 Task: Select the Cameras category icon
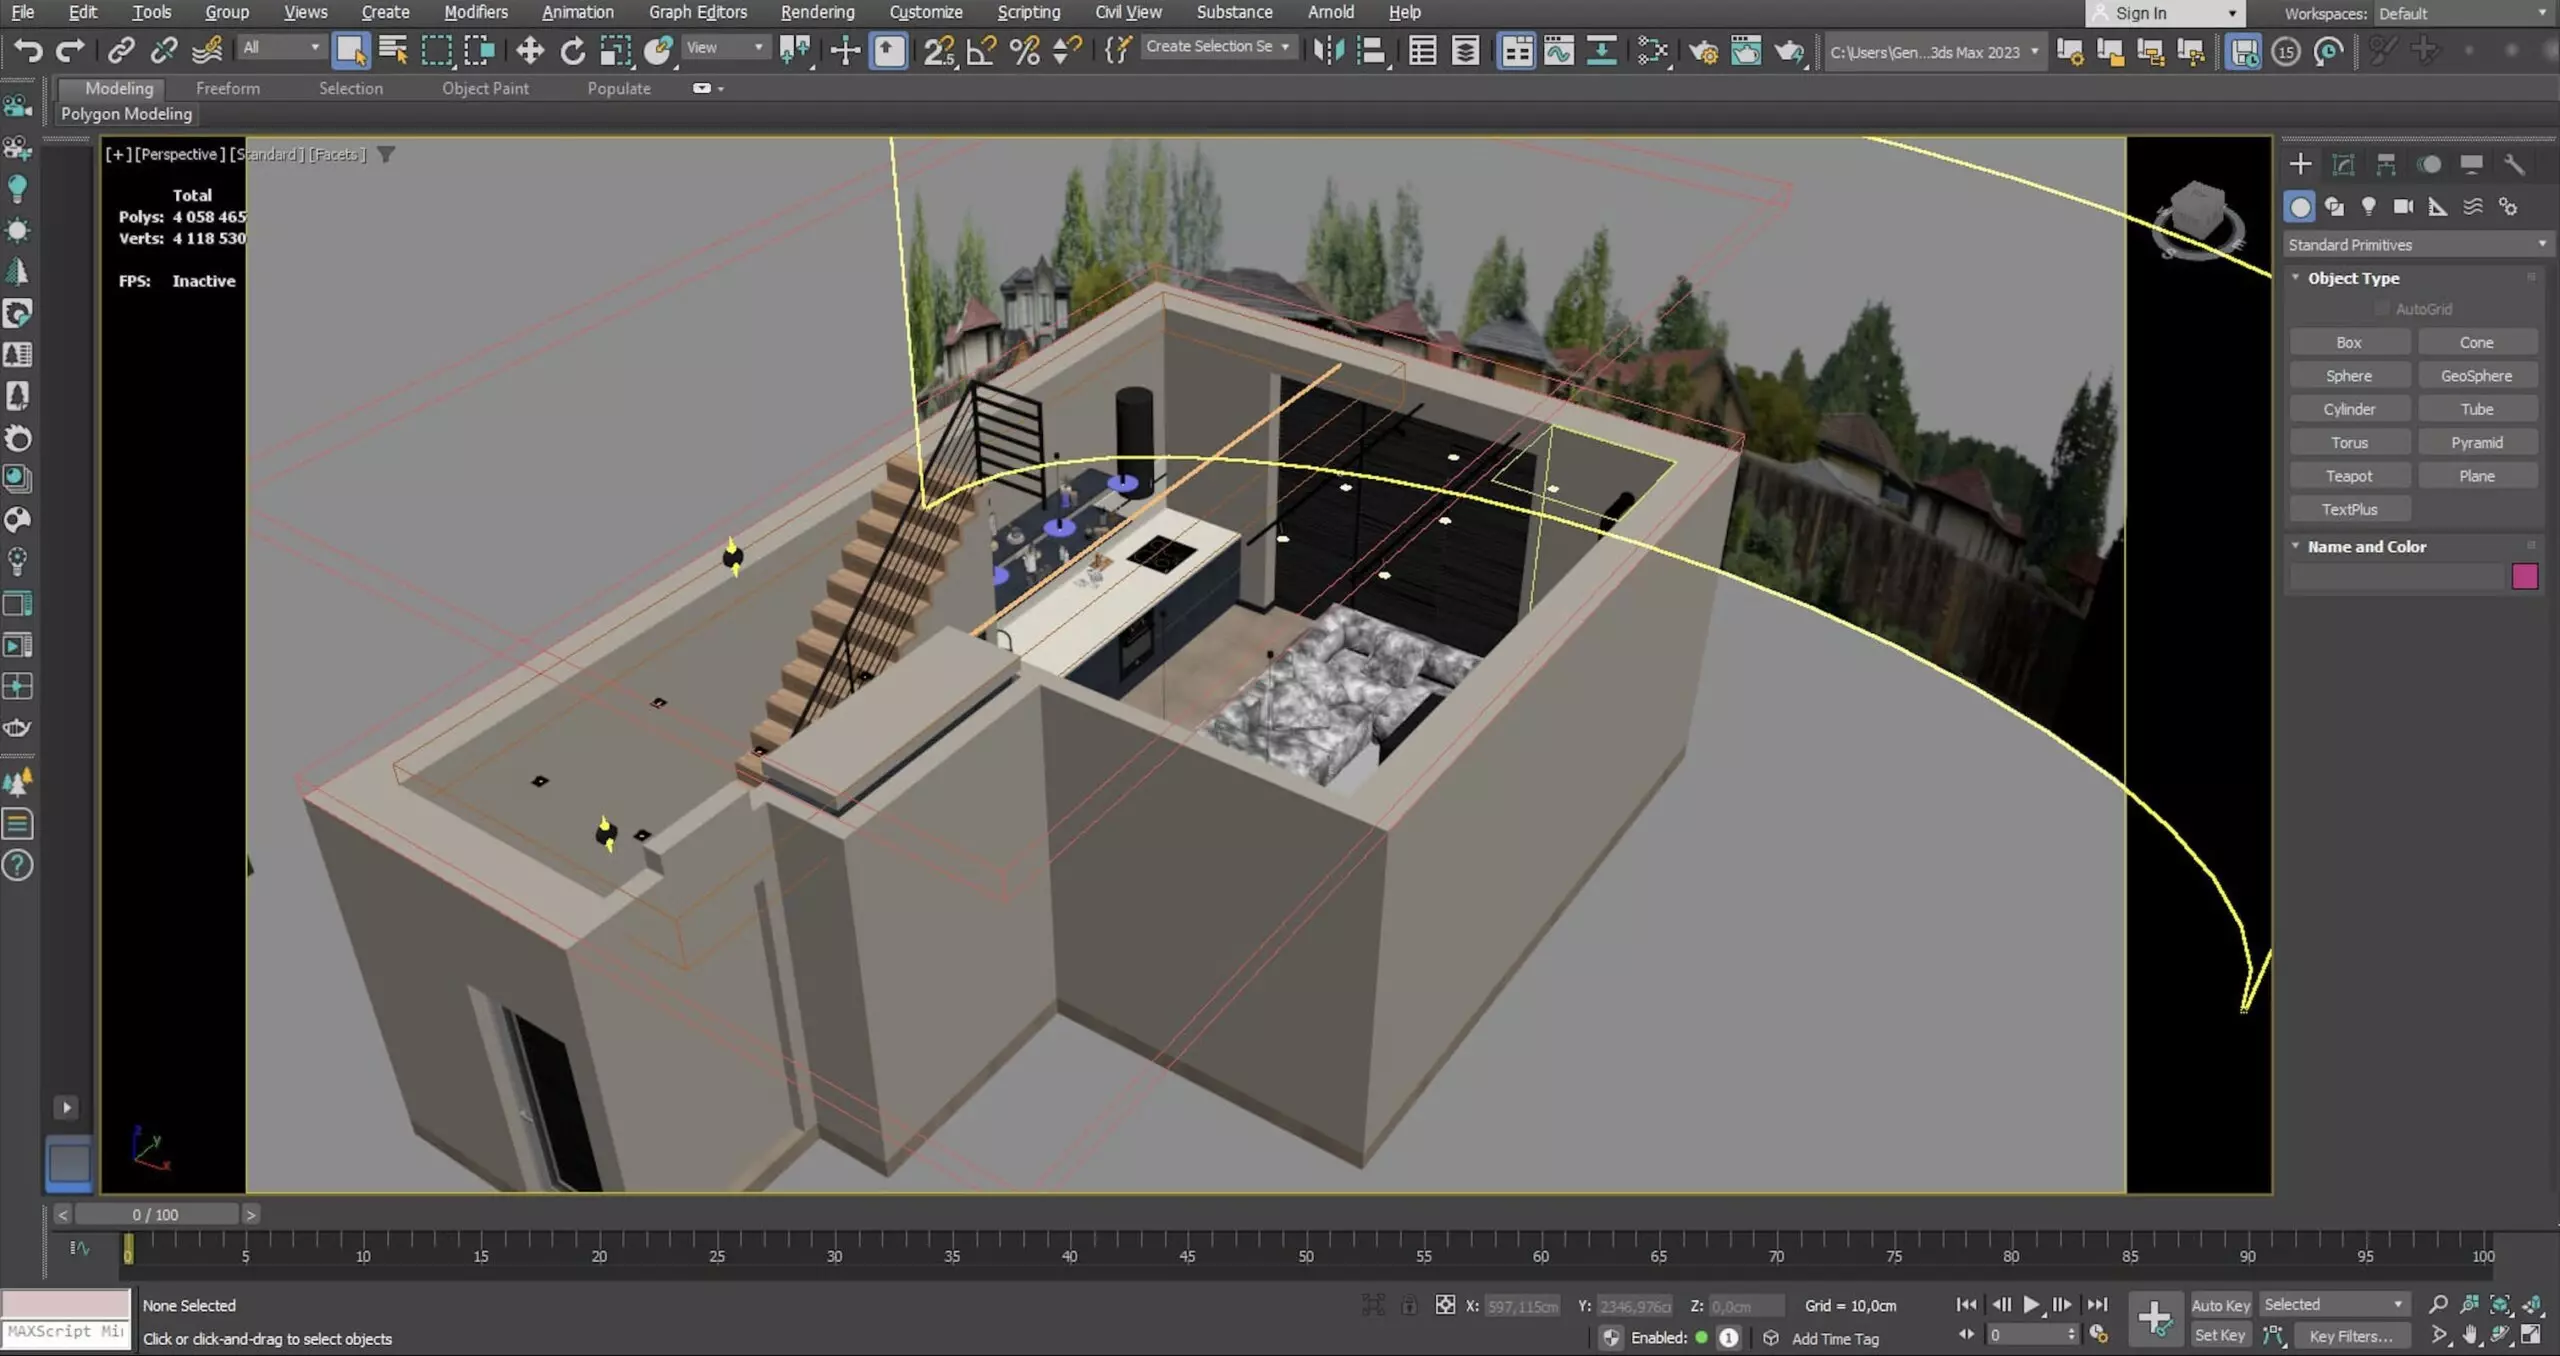click(x=2403, y=207)
